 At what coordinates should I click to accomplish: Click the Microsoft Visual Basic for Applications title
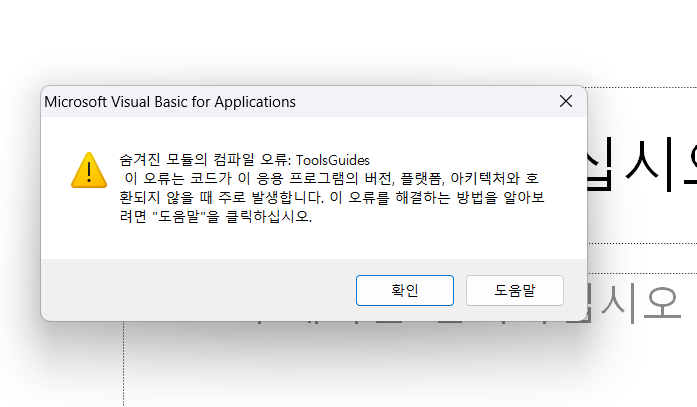tap(170, 102)
